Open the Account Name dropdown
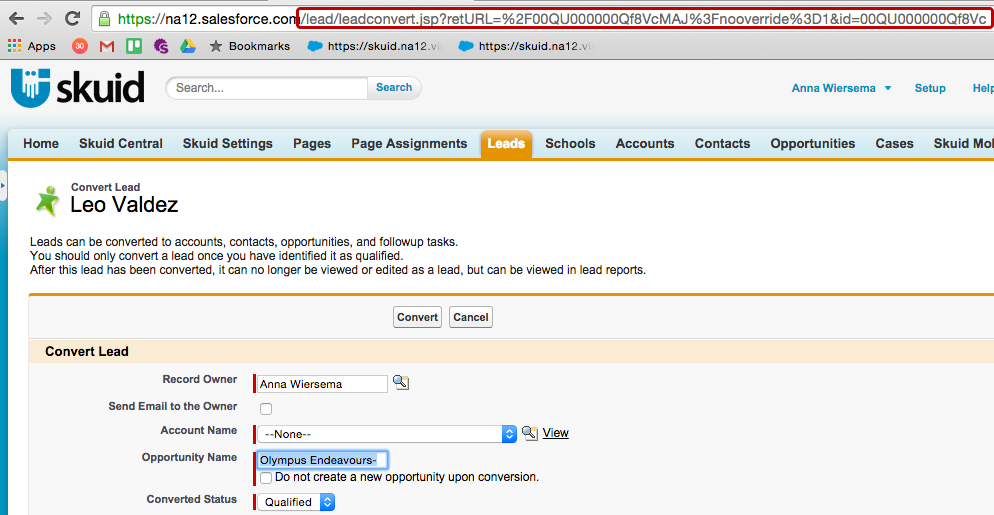This screenshot has width=994, height=515. coord(385,434)
